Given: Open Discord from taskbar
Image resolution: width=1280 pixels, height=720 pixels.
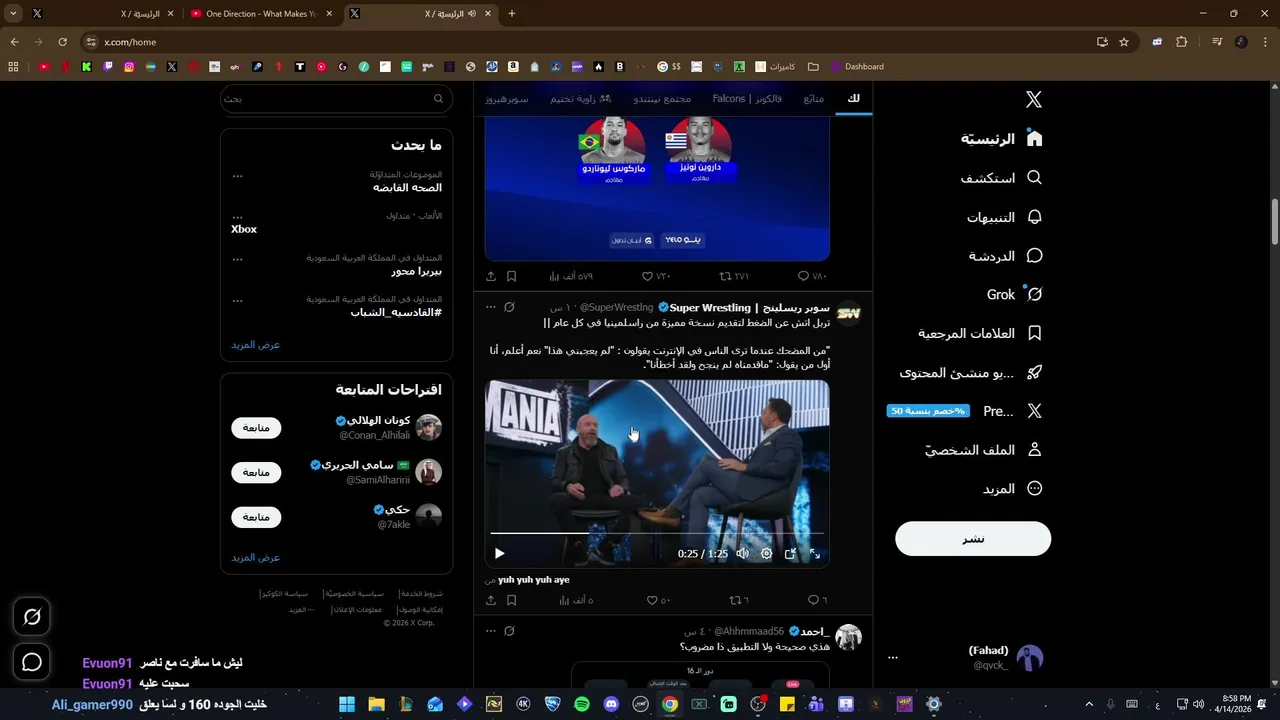Looking at the screenshot, I should tap(611, 704).
